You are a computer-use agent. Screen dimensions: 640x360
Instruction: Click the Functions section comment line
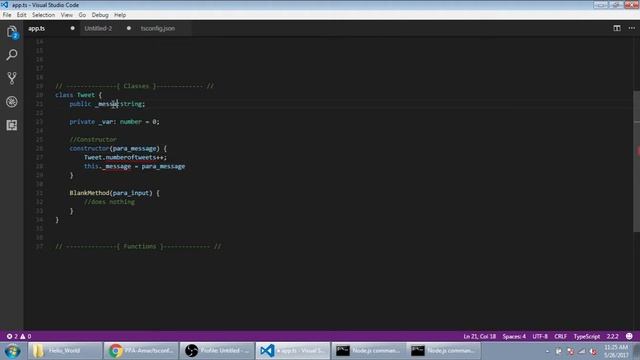138,246
